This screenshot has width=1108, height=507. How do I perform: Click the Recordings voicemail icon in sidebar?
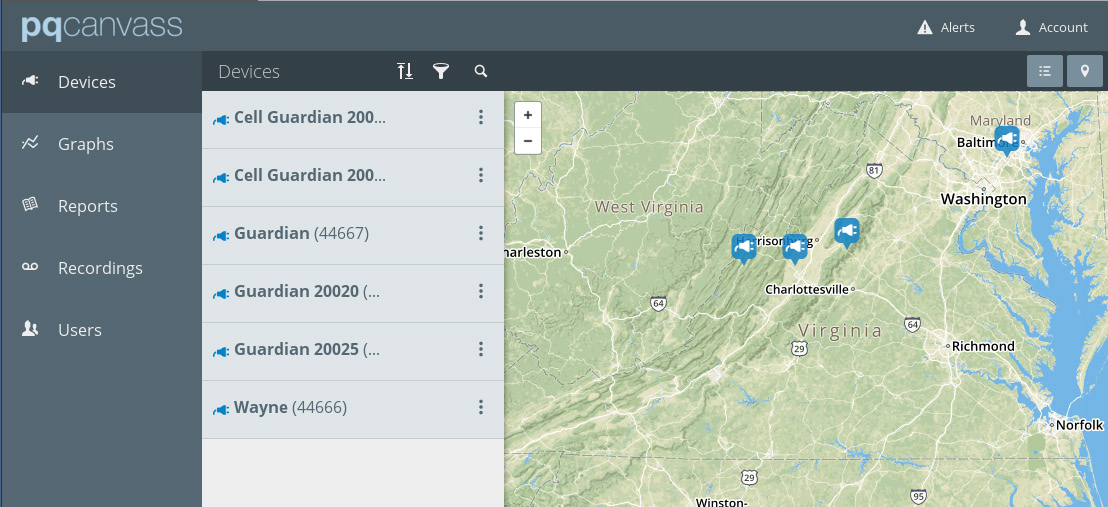pyautogui.click(x=30, y=266)
